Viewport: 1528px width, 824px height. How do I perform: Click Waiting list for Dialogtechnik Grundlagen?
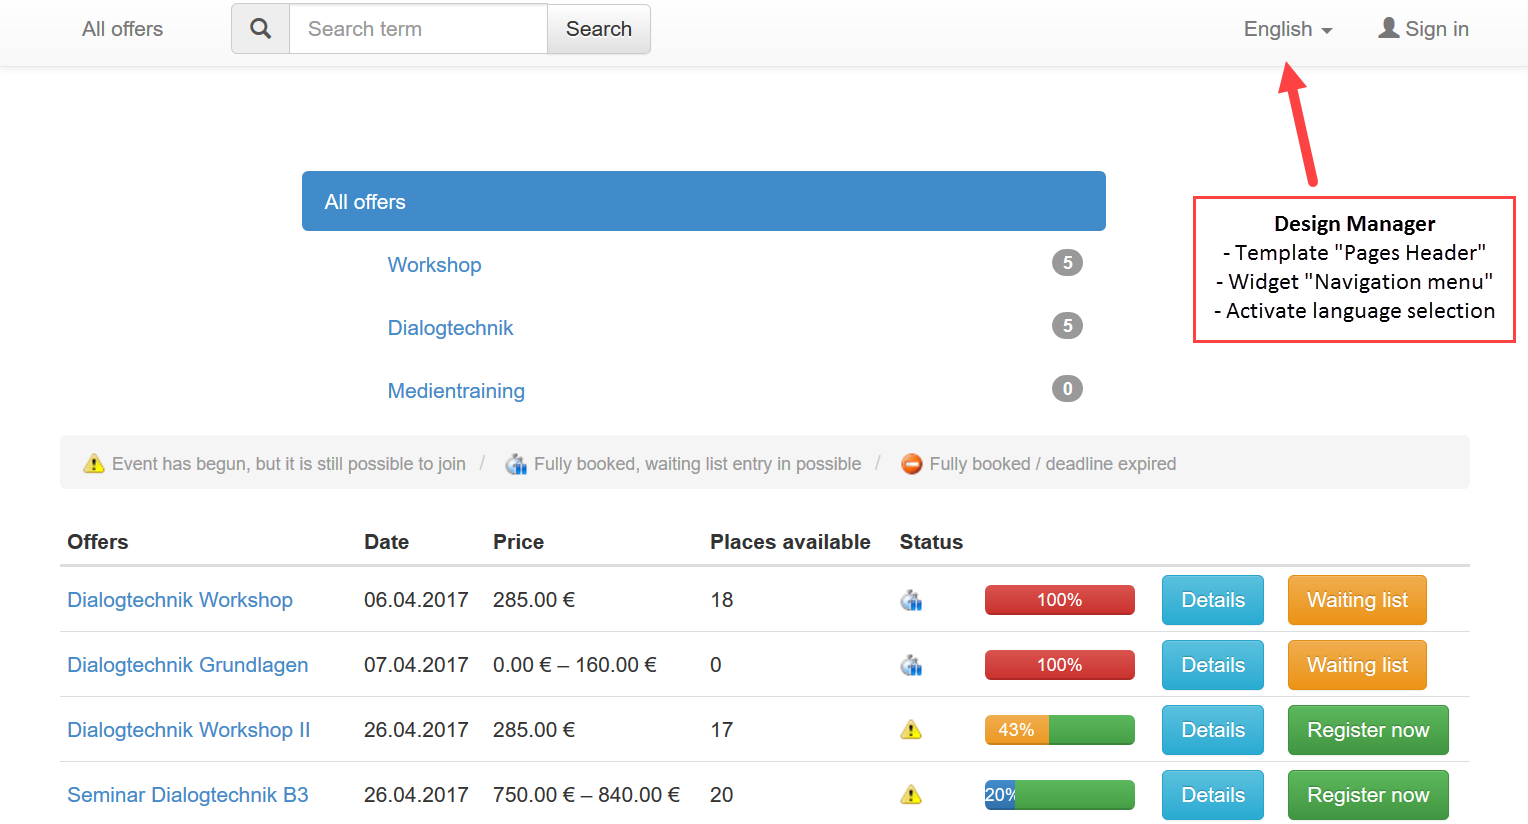1356,665
